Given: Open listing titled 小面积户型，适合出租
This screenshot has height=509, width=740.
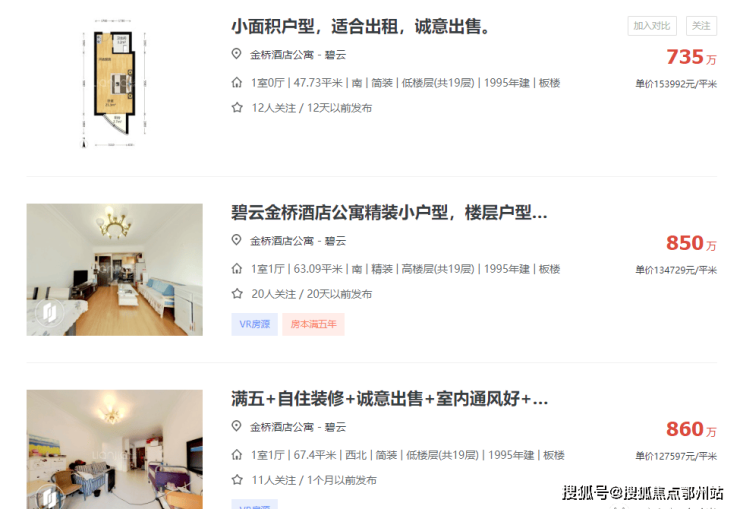Looking at the screenshot, I should 361,26.
